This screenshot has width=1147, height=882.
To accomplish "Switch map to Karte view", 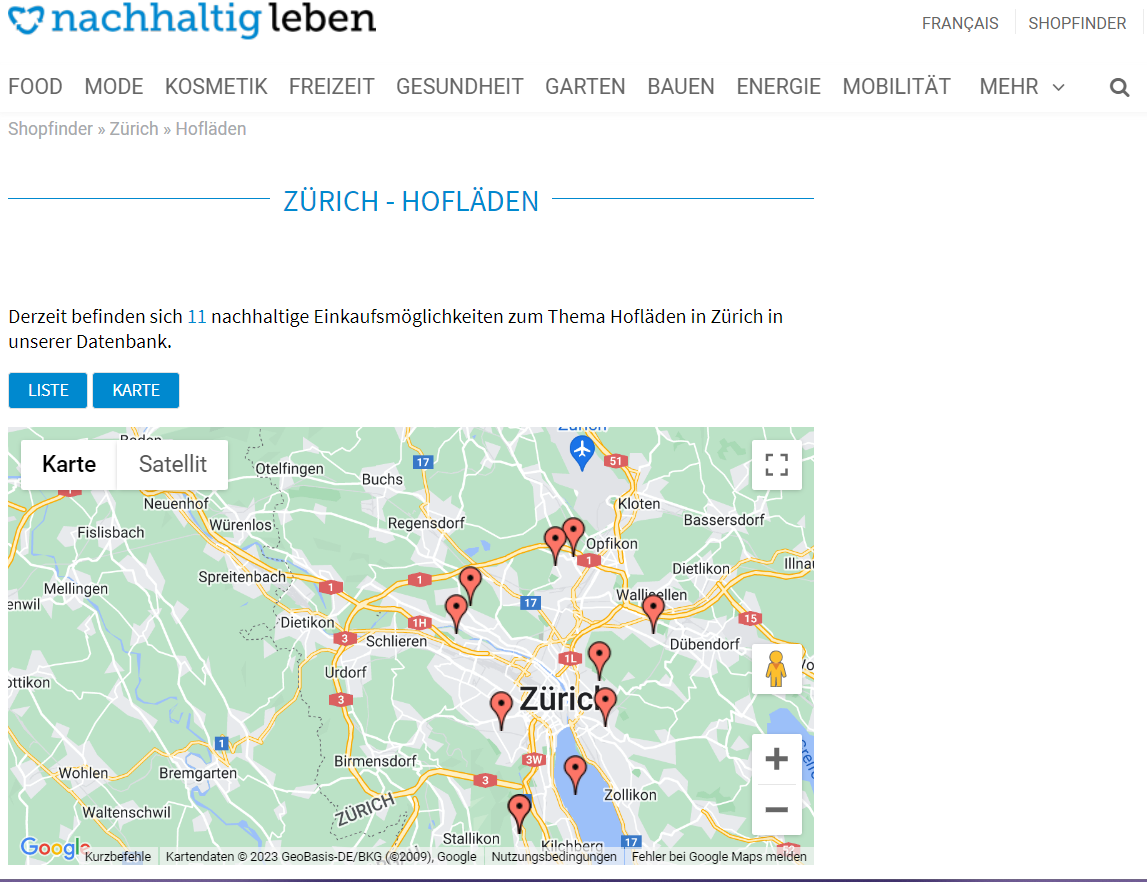I will [x=69, y=464].
